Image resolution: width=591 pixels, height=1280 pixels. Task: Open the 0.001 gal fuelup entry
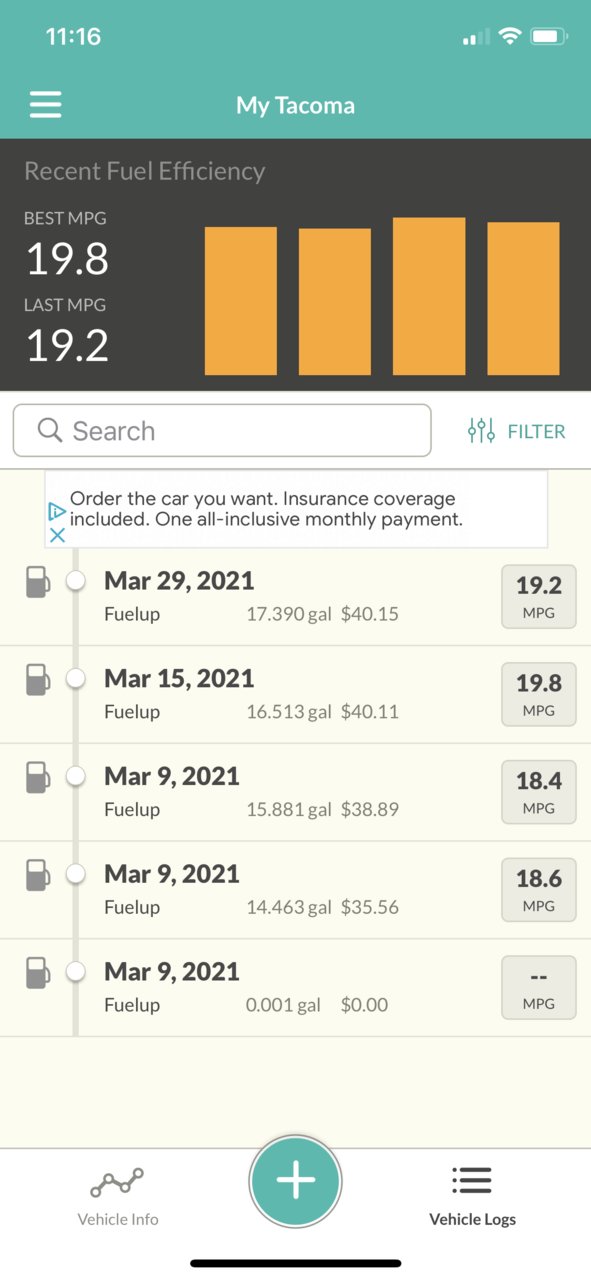[295, 988]
